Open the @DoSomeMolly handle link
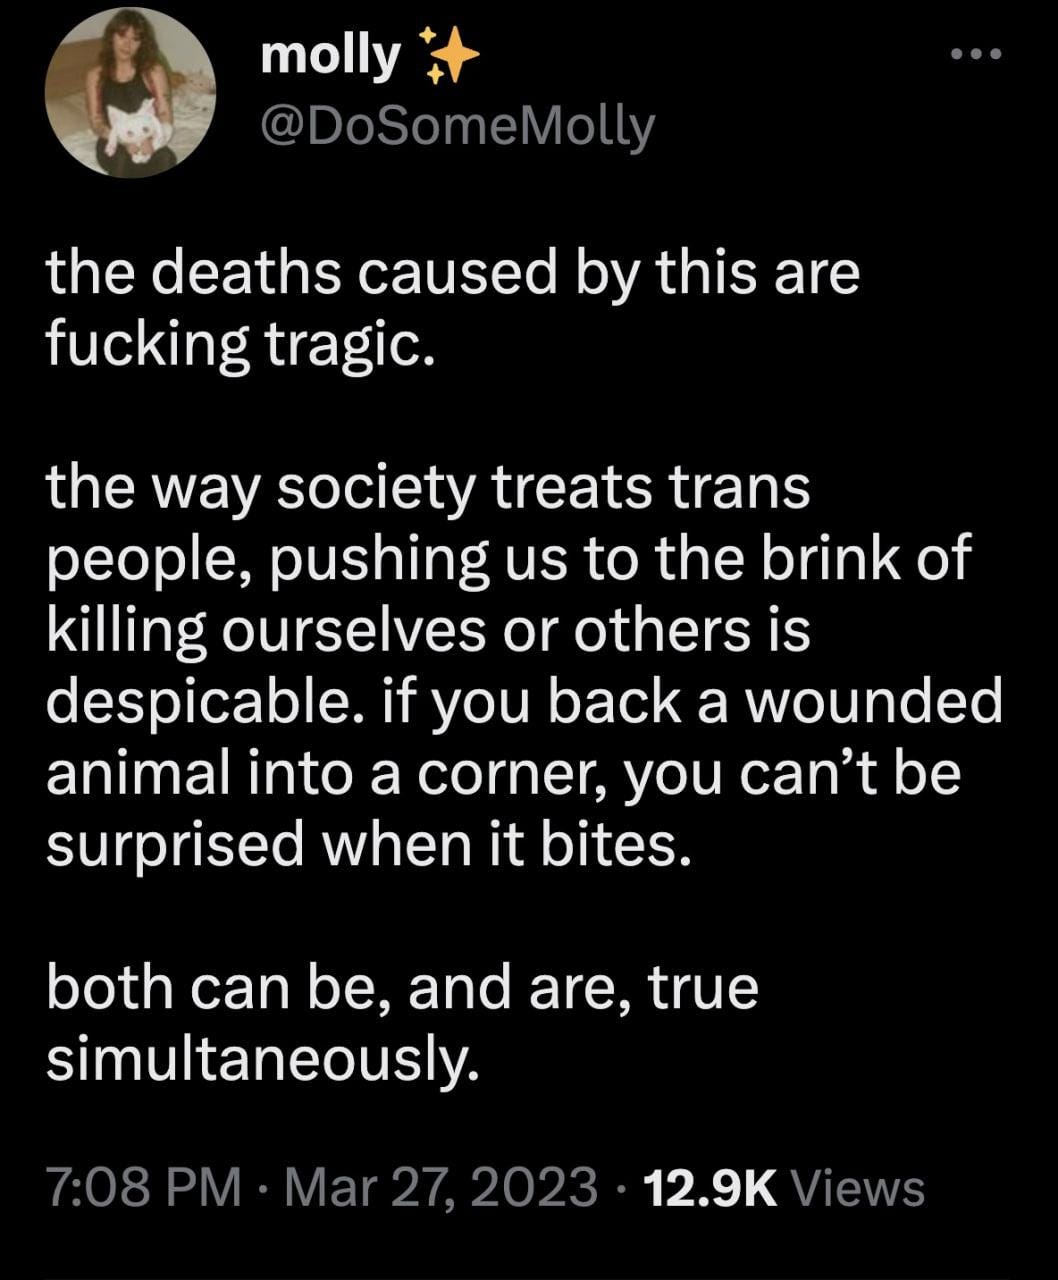This screenshot has height=1280, width=1058. coord(456,128)
